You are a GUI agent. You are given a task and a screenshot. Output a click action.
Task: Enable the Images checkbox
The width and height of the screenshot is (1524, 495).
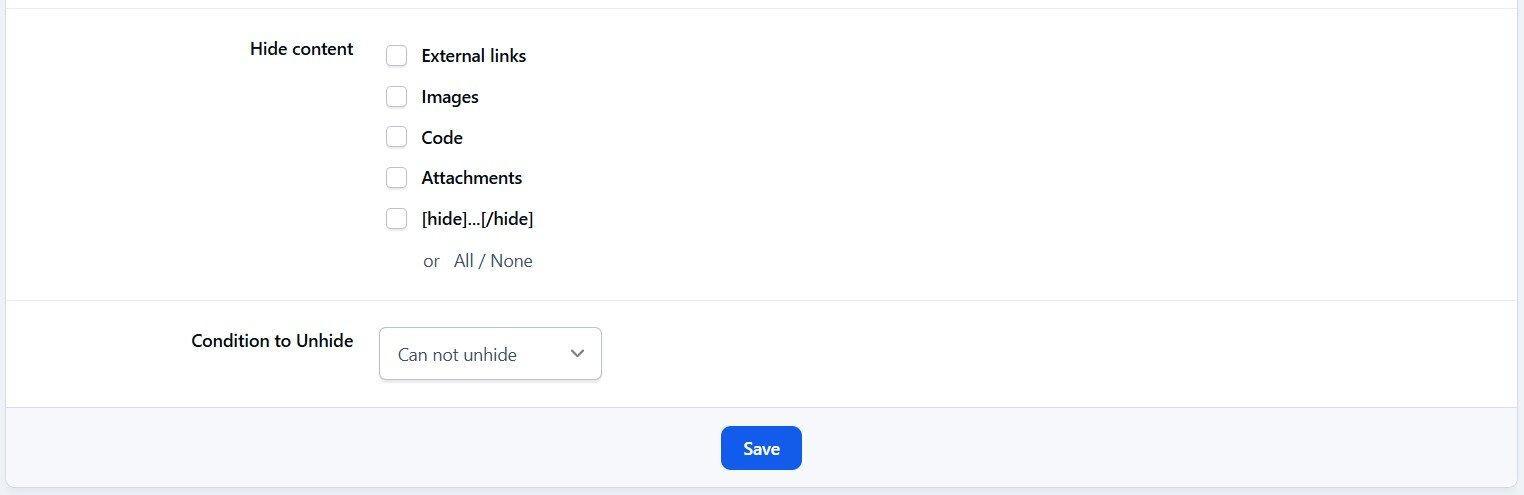tap(397, 97)
